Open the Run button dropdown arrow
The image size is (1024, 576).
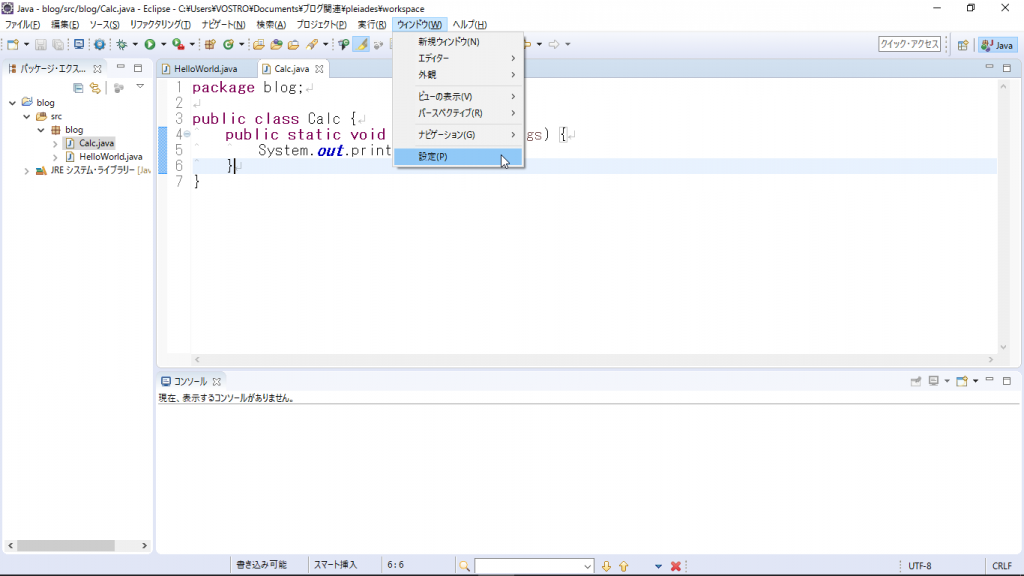point(162,44)
